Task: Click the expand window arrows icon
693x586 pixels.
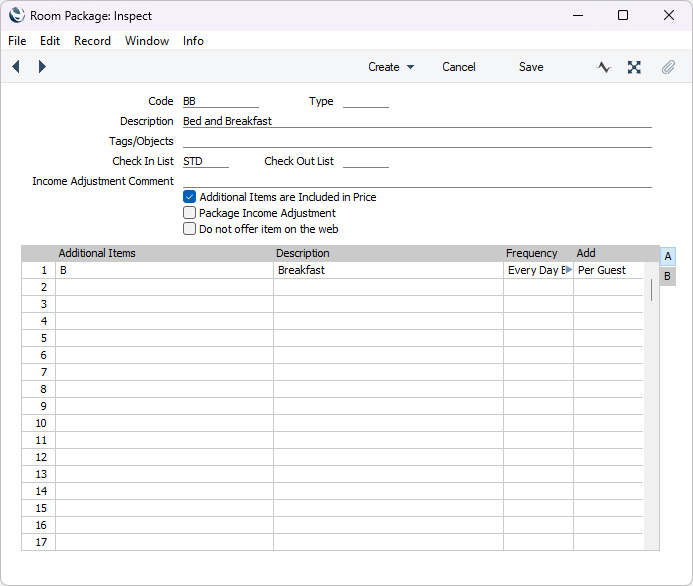Action: 634,67
